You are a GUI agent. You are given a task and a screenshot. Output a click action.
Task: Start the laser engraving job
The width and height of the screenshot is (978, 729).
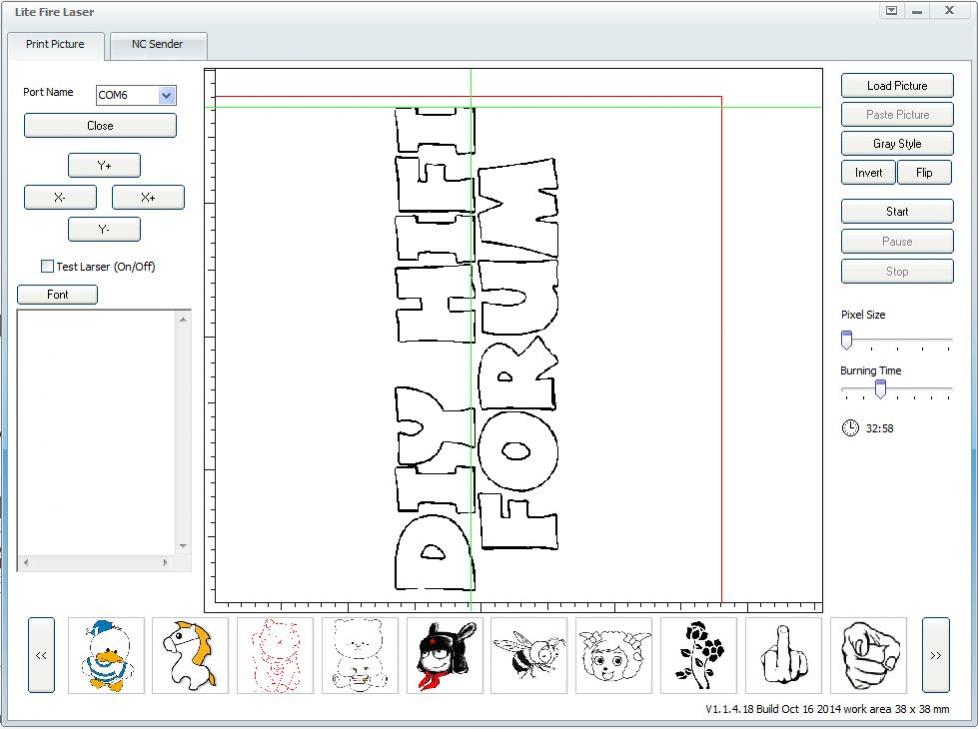coord(897,211)
